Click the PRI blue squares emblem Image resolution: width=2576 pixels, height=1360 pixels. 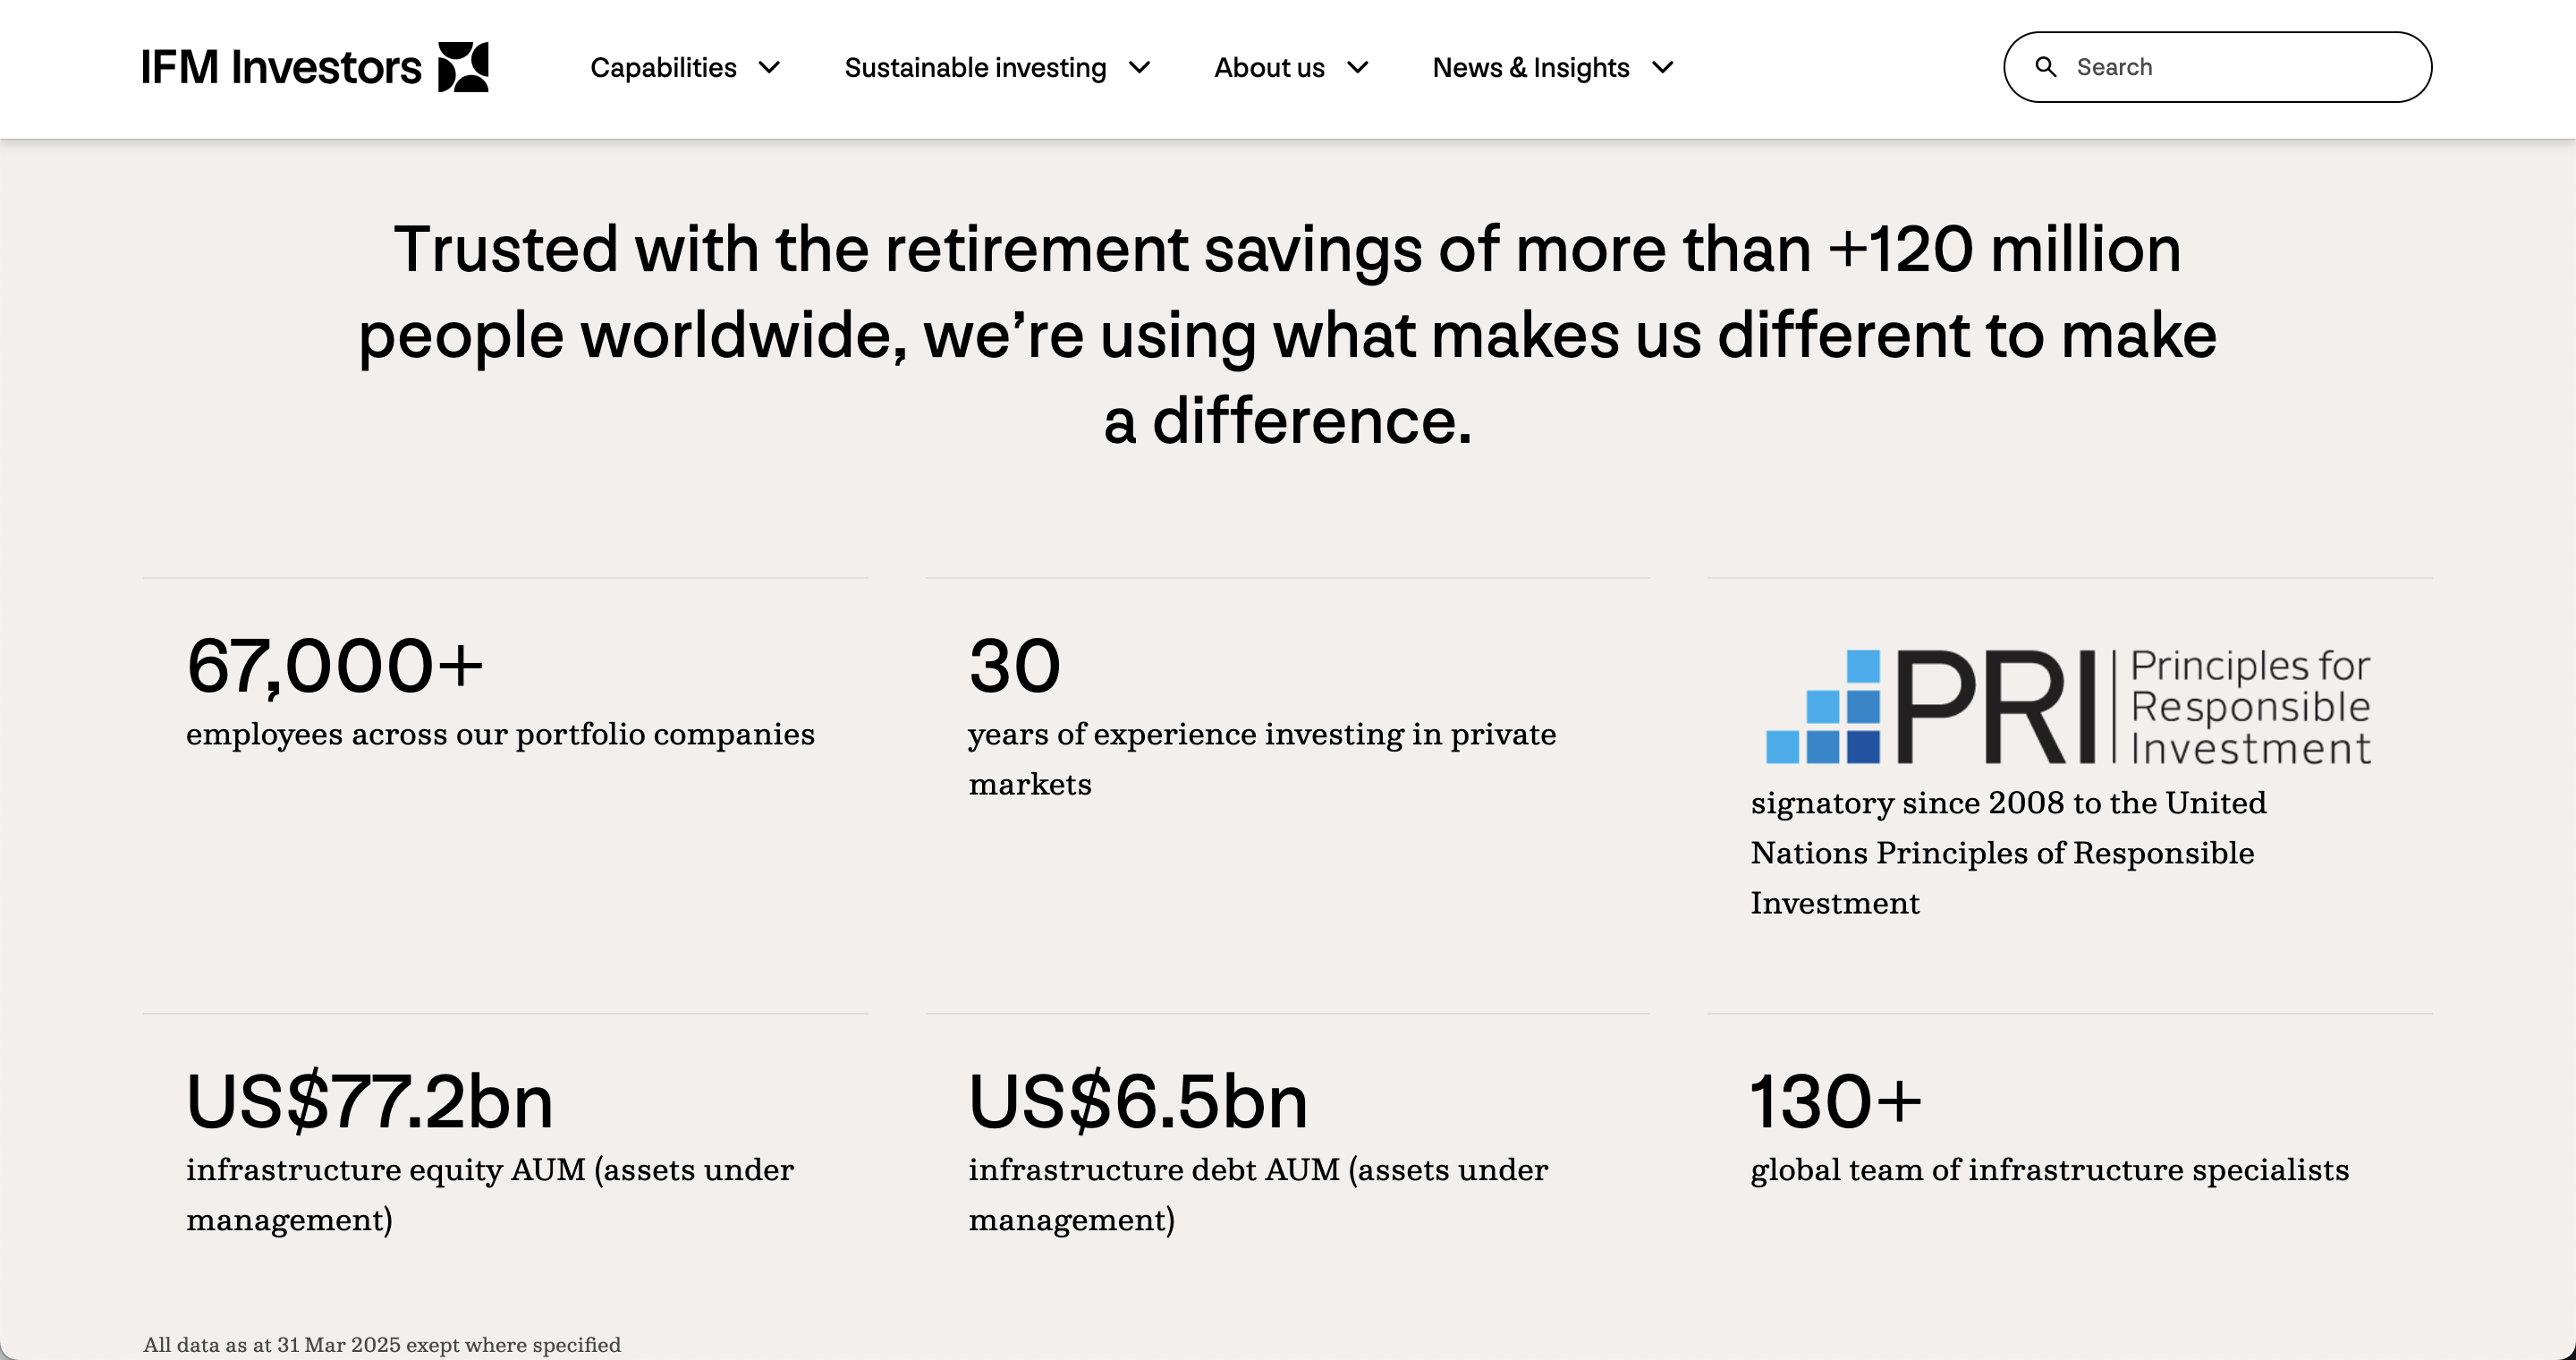[1822, 707]
